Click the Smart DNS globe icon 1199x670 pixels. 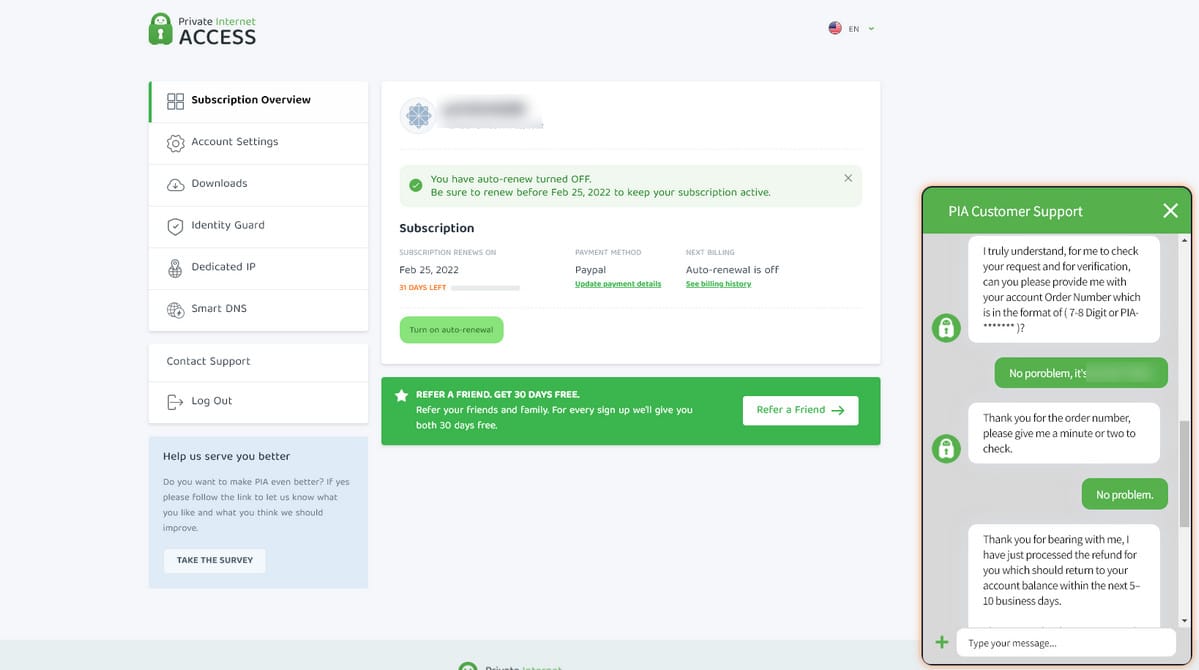tap(175, 310)
